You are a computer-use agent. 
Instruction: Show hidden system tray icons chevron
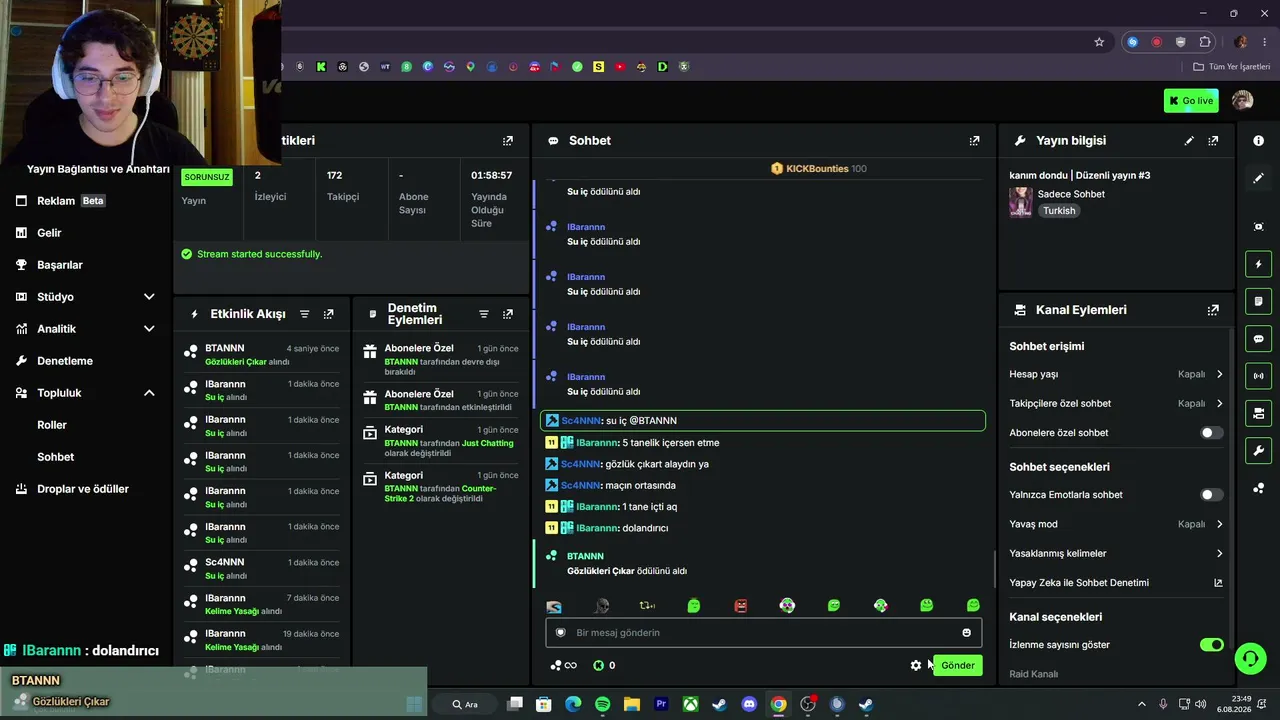click(1142, 704)
